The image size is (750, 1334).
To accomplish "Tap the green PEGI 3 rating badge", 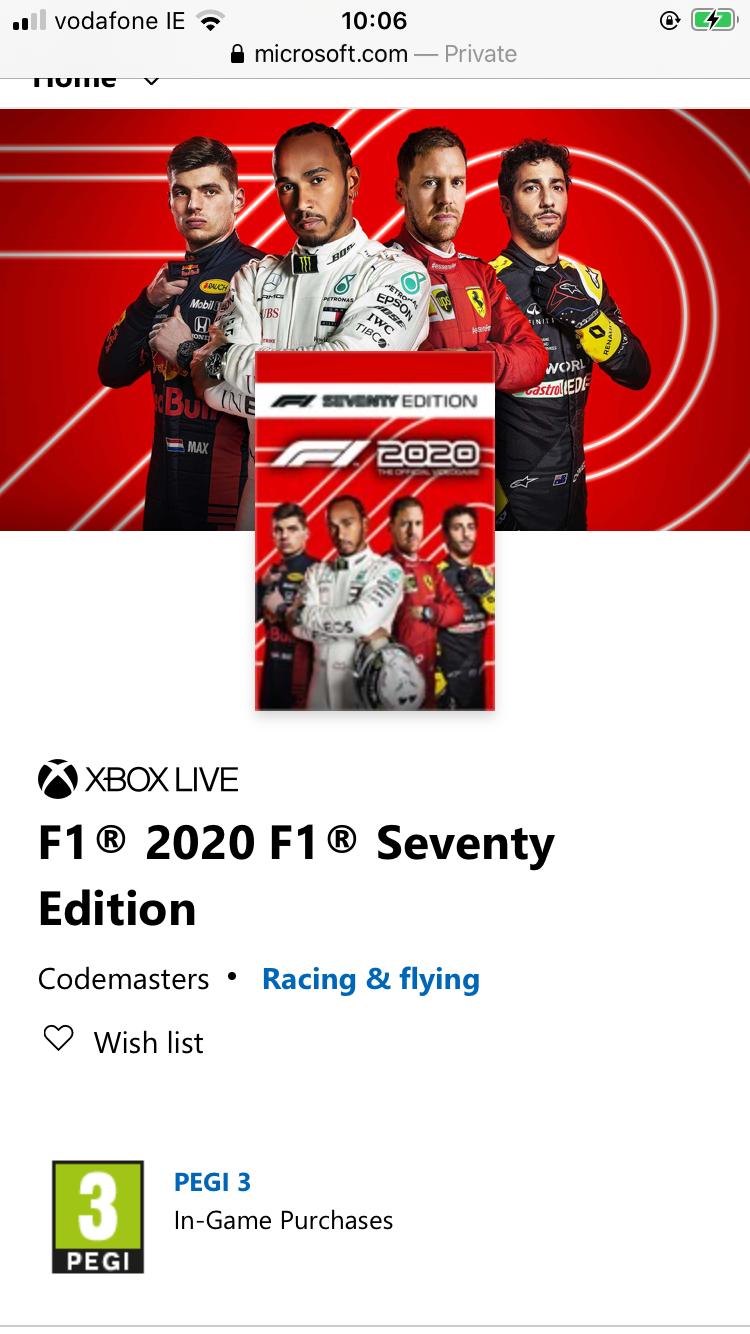I will [98, 1217].
